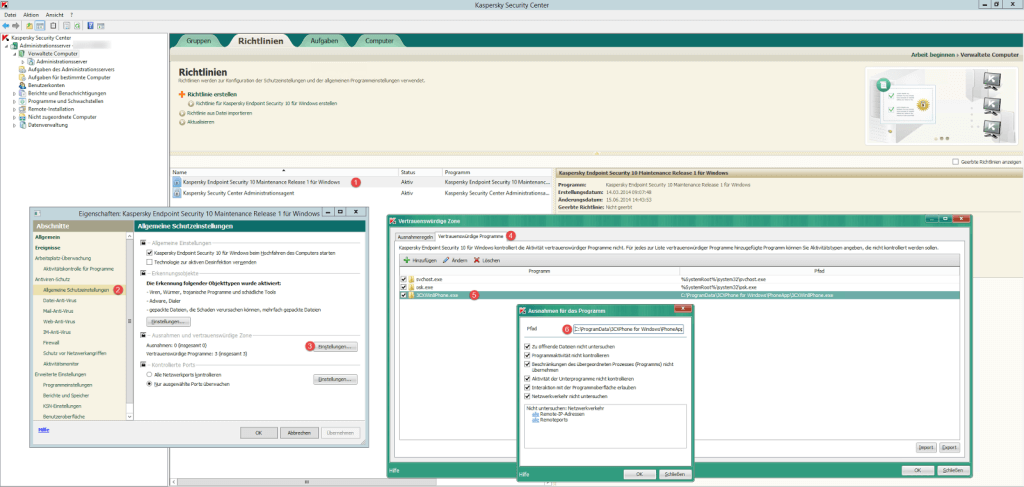
Task: Collapse the Kontrollierte Ports section icon
Action: point(143,363)
